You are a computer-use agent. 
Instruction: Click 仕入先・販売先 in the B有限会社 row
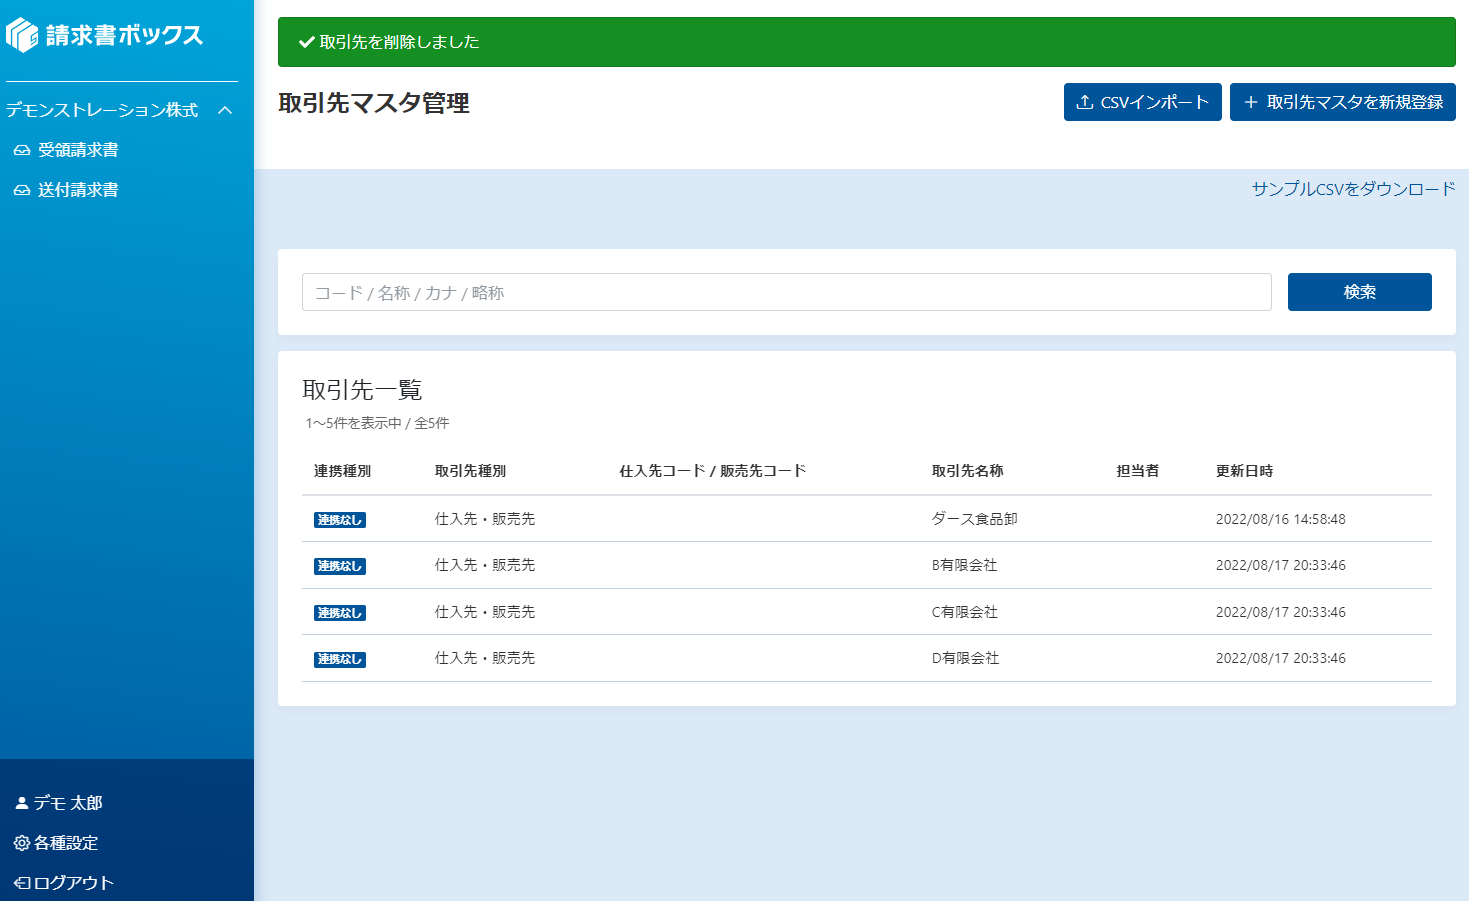(x=485, y=565)
